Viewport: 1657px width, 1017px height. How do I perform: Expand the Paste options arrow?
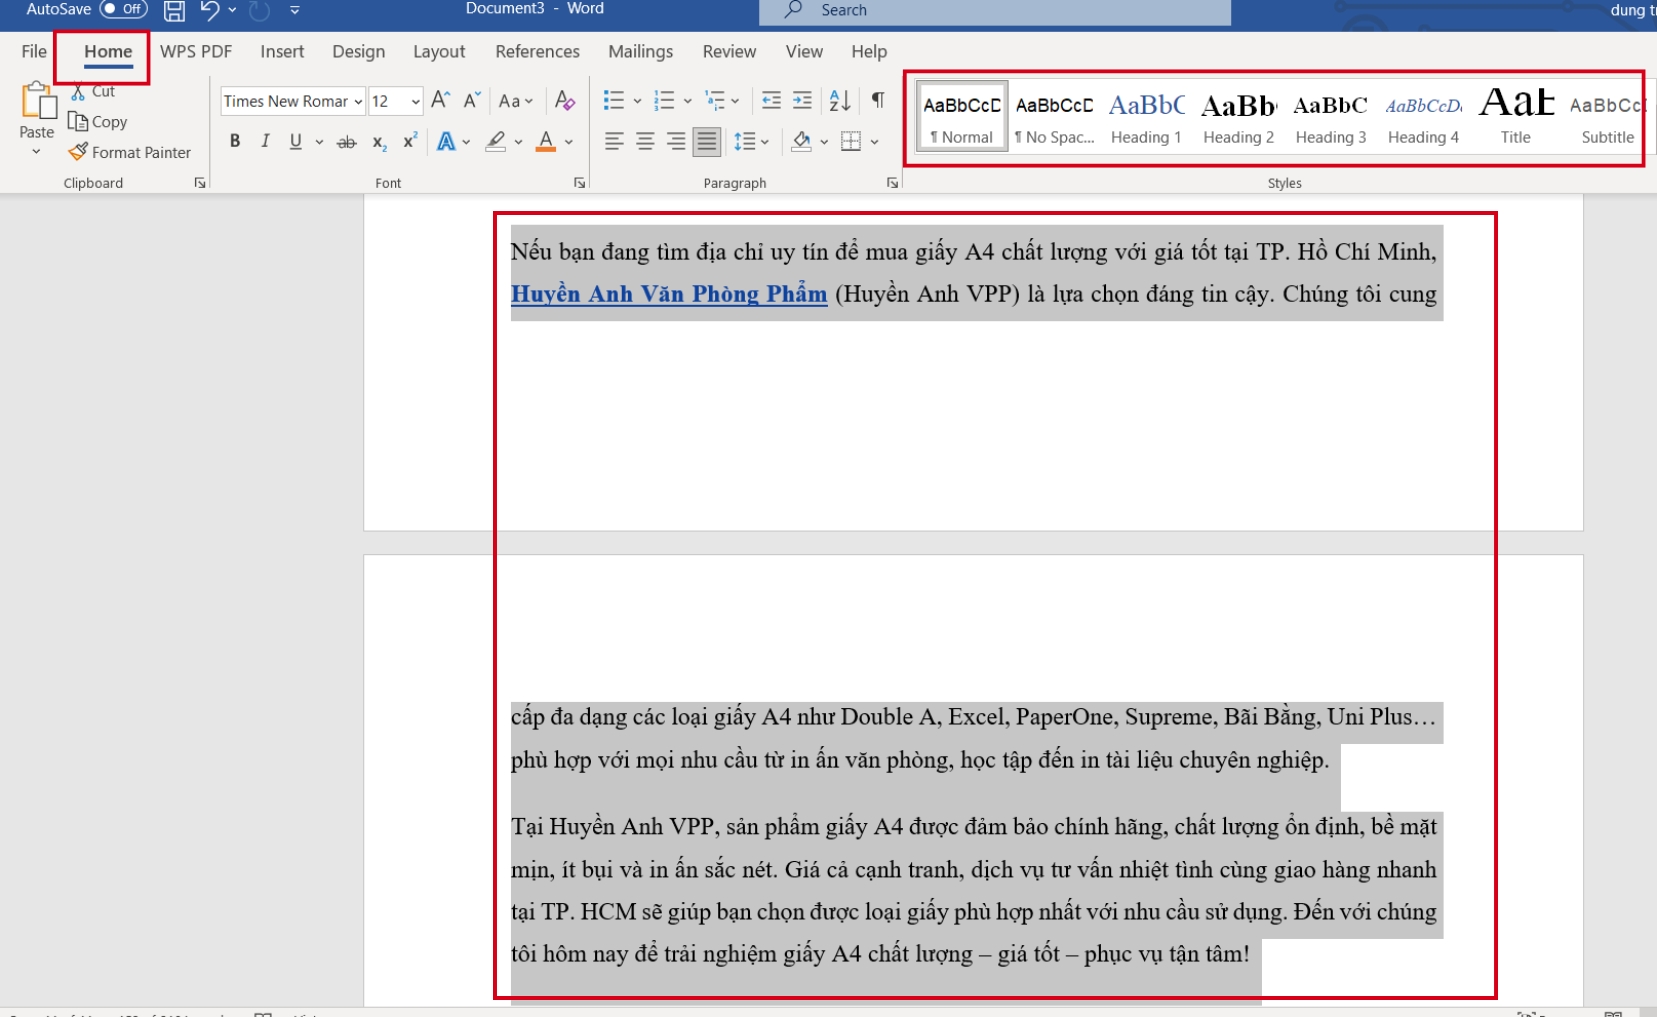coord(36,152)
